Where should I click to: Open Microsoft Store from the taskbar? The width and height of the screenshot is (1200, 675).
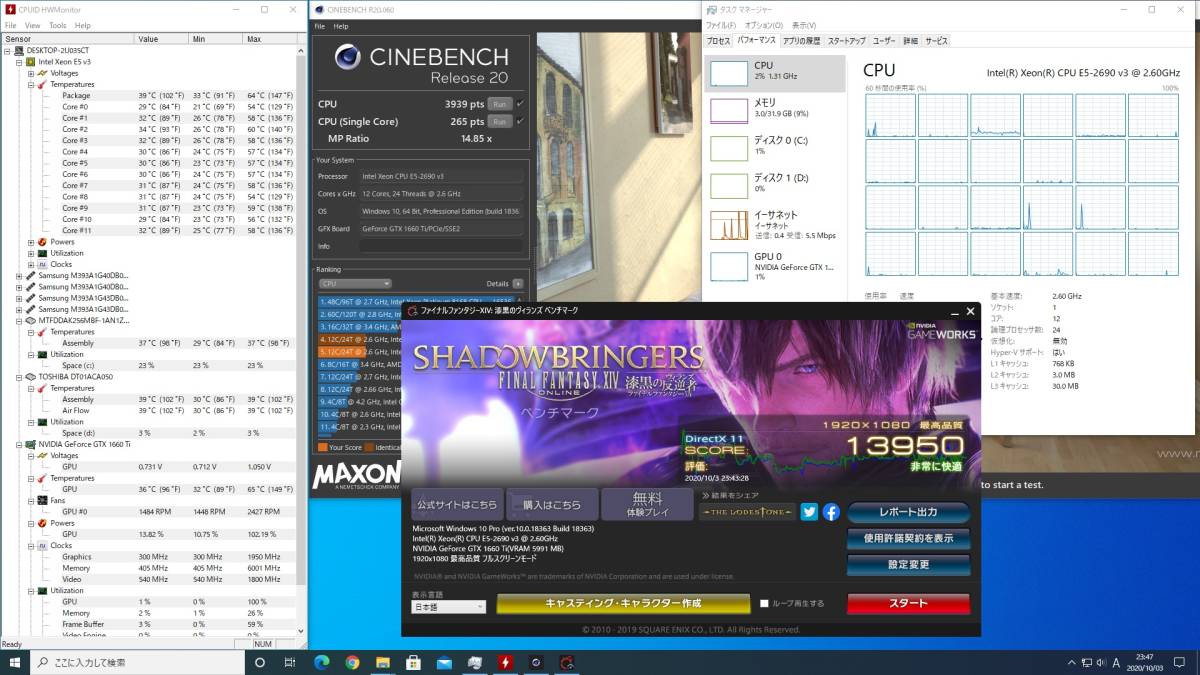(x=413, y=662)
